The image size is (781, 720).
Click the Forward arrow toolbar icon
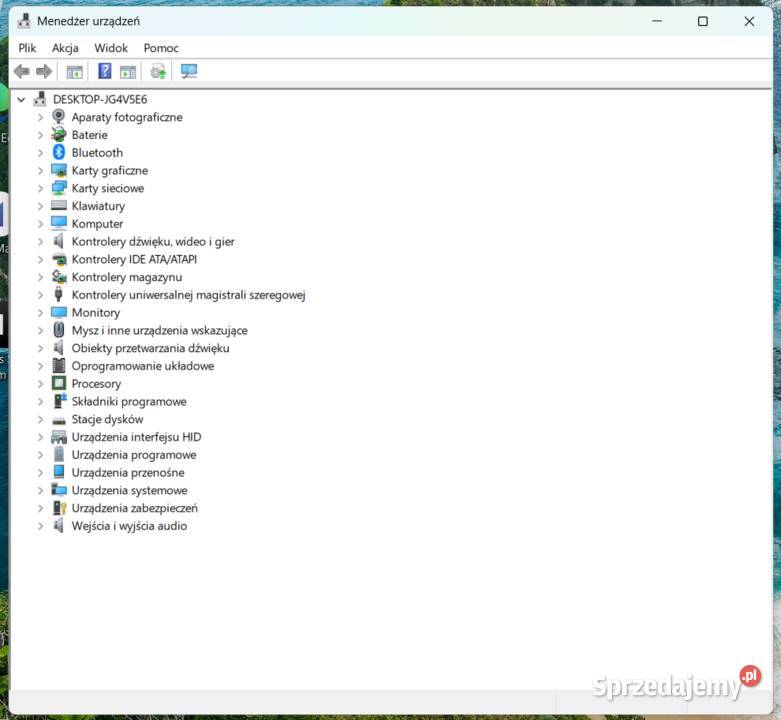[x=44, y=72]
